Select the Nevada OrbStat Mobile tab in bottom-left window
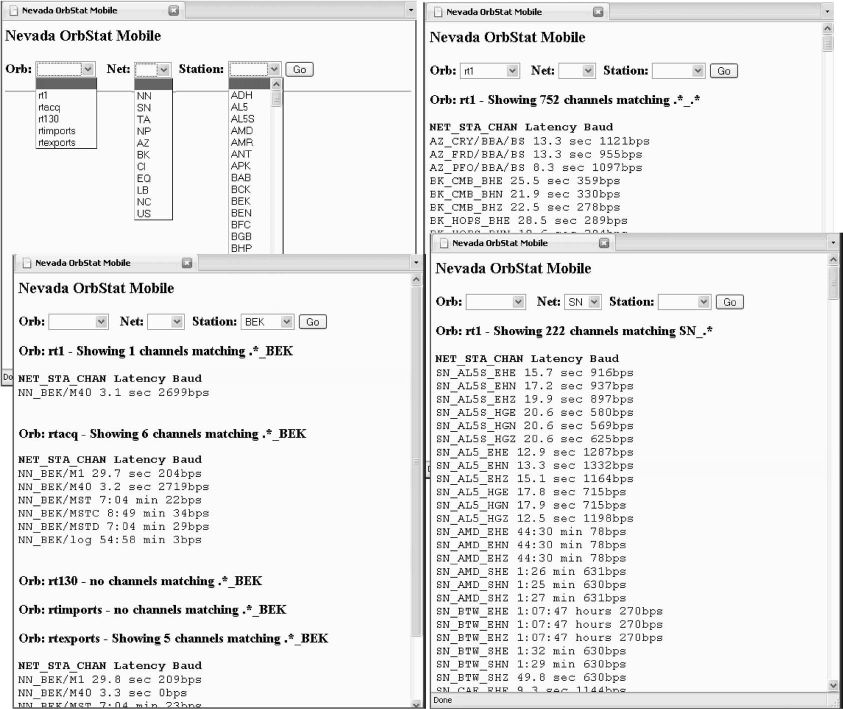 point(108,263)
